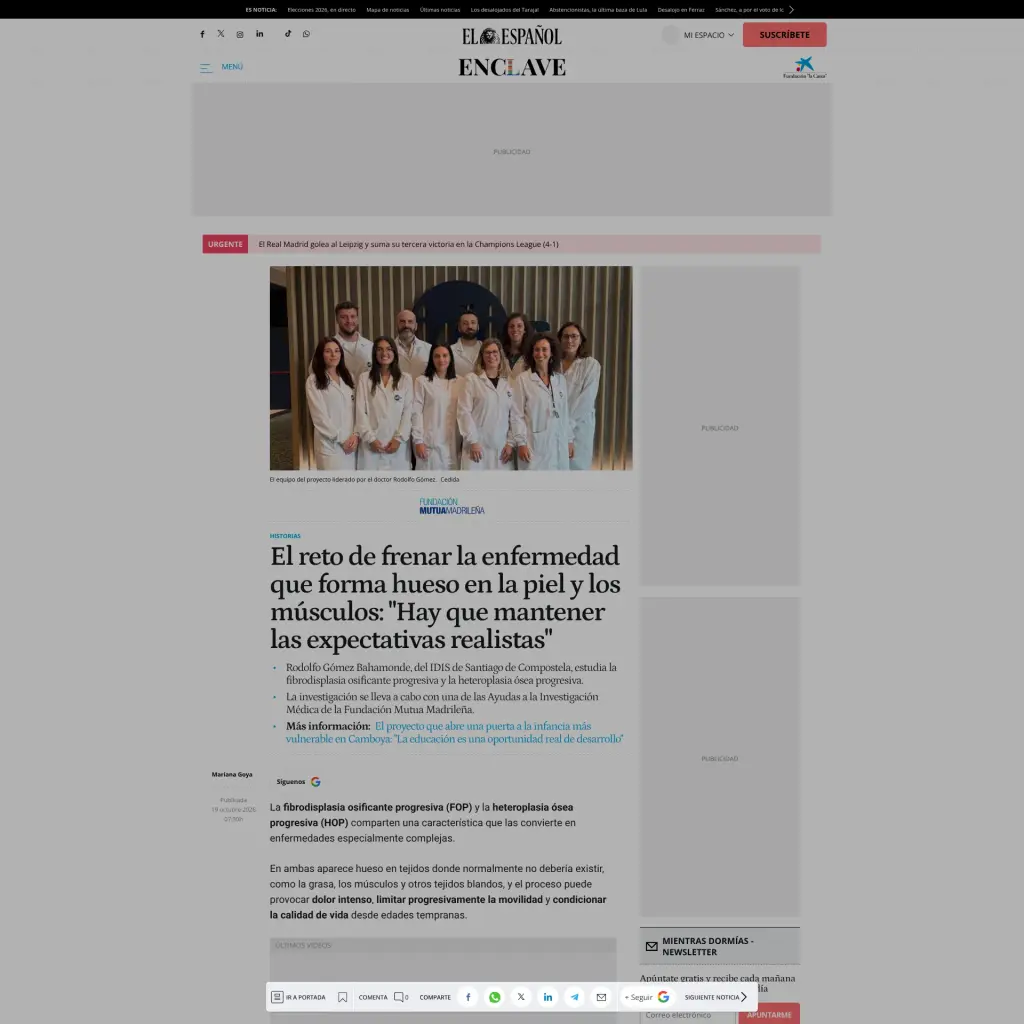Click the ENCLAVE section logo

coord(512,67)
